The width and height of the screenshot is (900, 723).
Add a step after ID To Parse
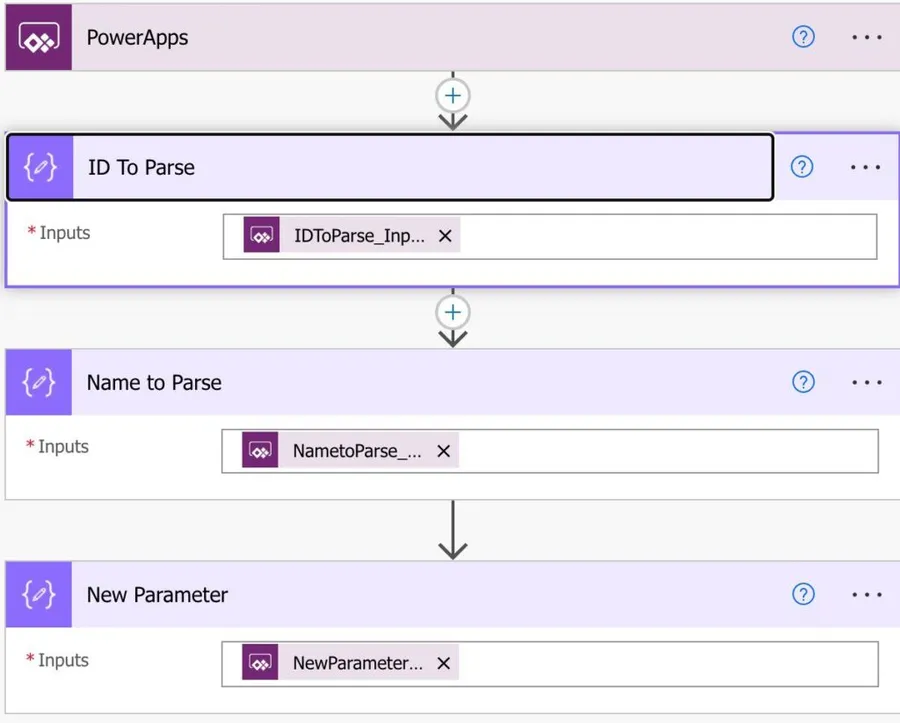pyautogui.click(x=453, y=313)
